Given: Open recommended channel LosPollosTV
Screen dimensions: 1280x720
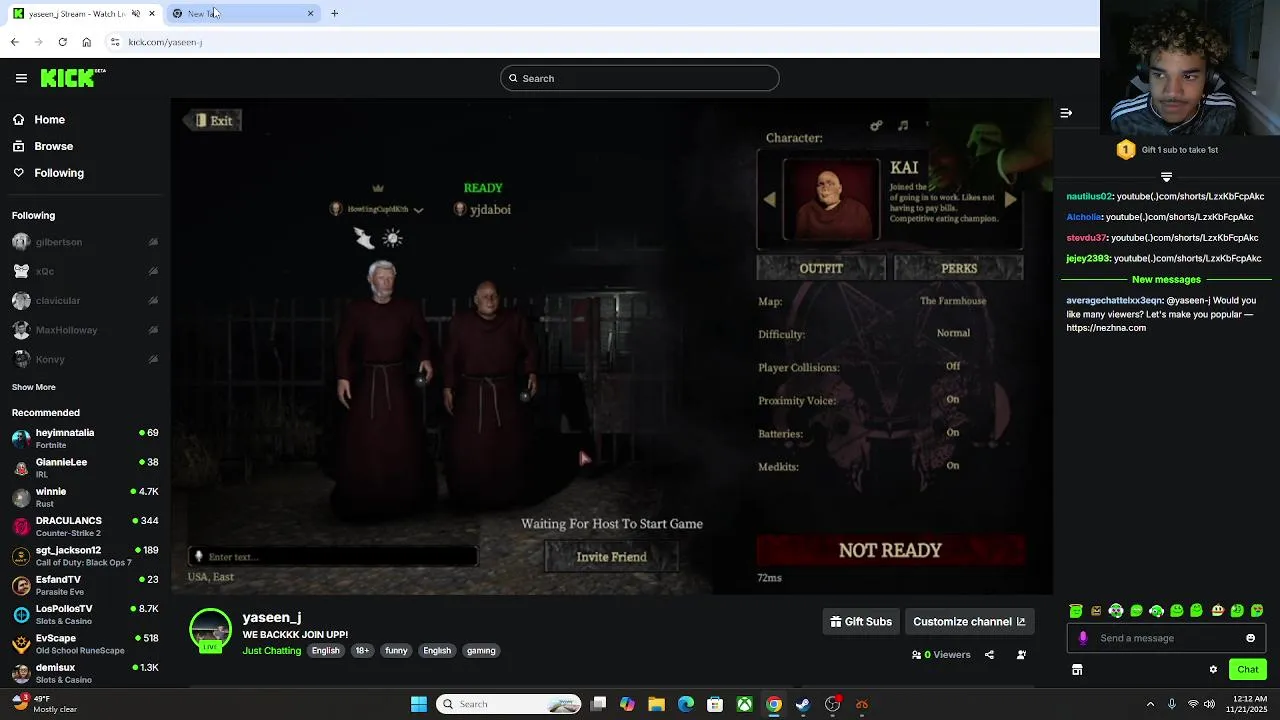Looking at the screenshot, I should coord(85,614).
